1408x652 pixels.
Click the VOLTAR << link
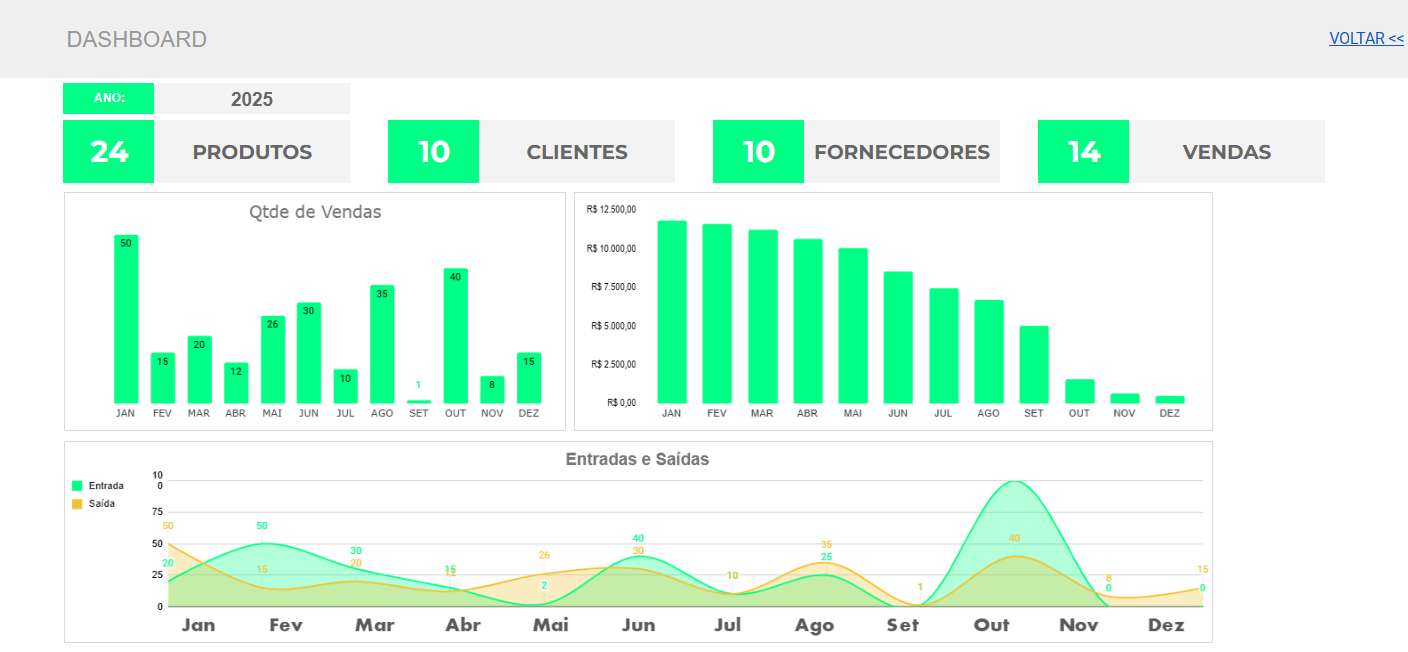(1366, 39)
